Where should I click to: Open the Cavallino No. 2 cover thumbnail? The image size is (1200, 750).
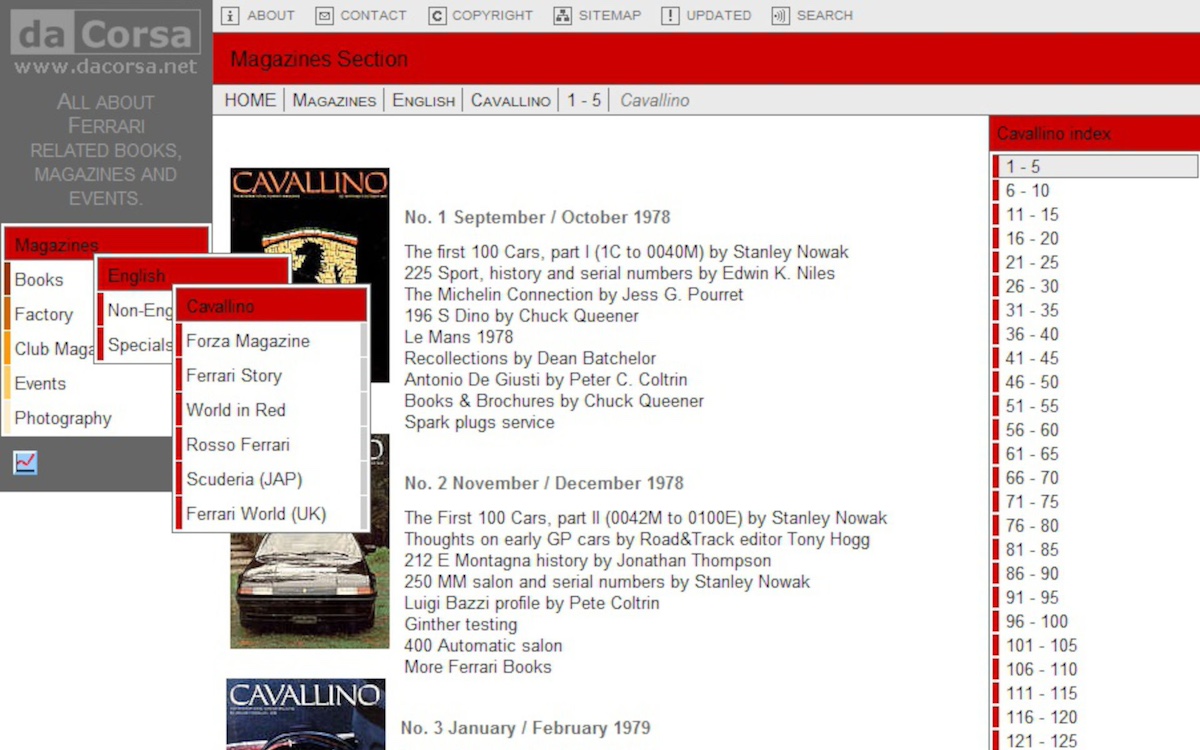point(310,590)
